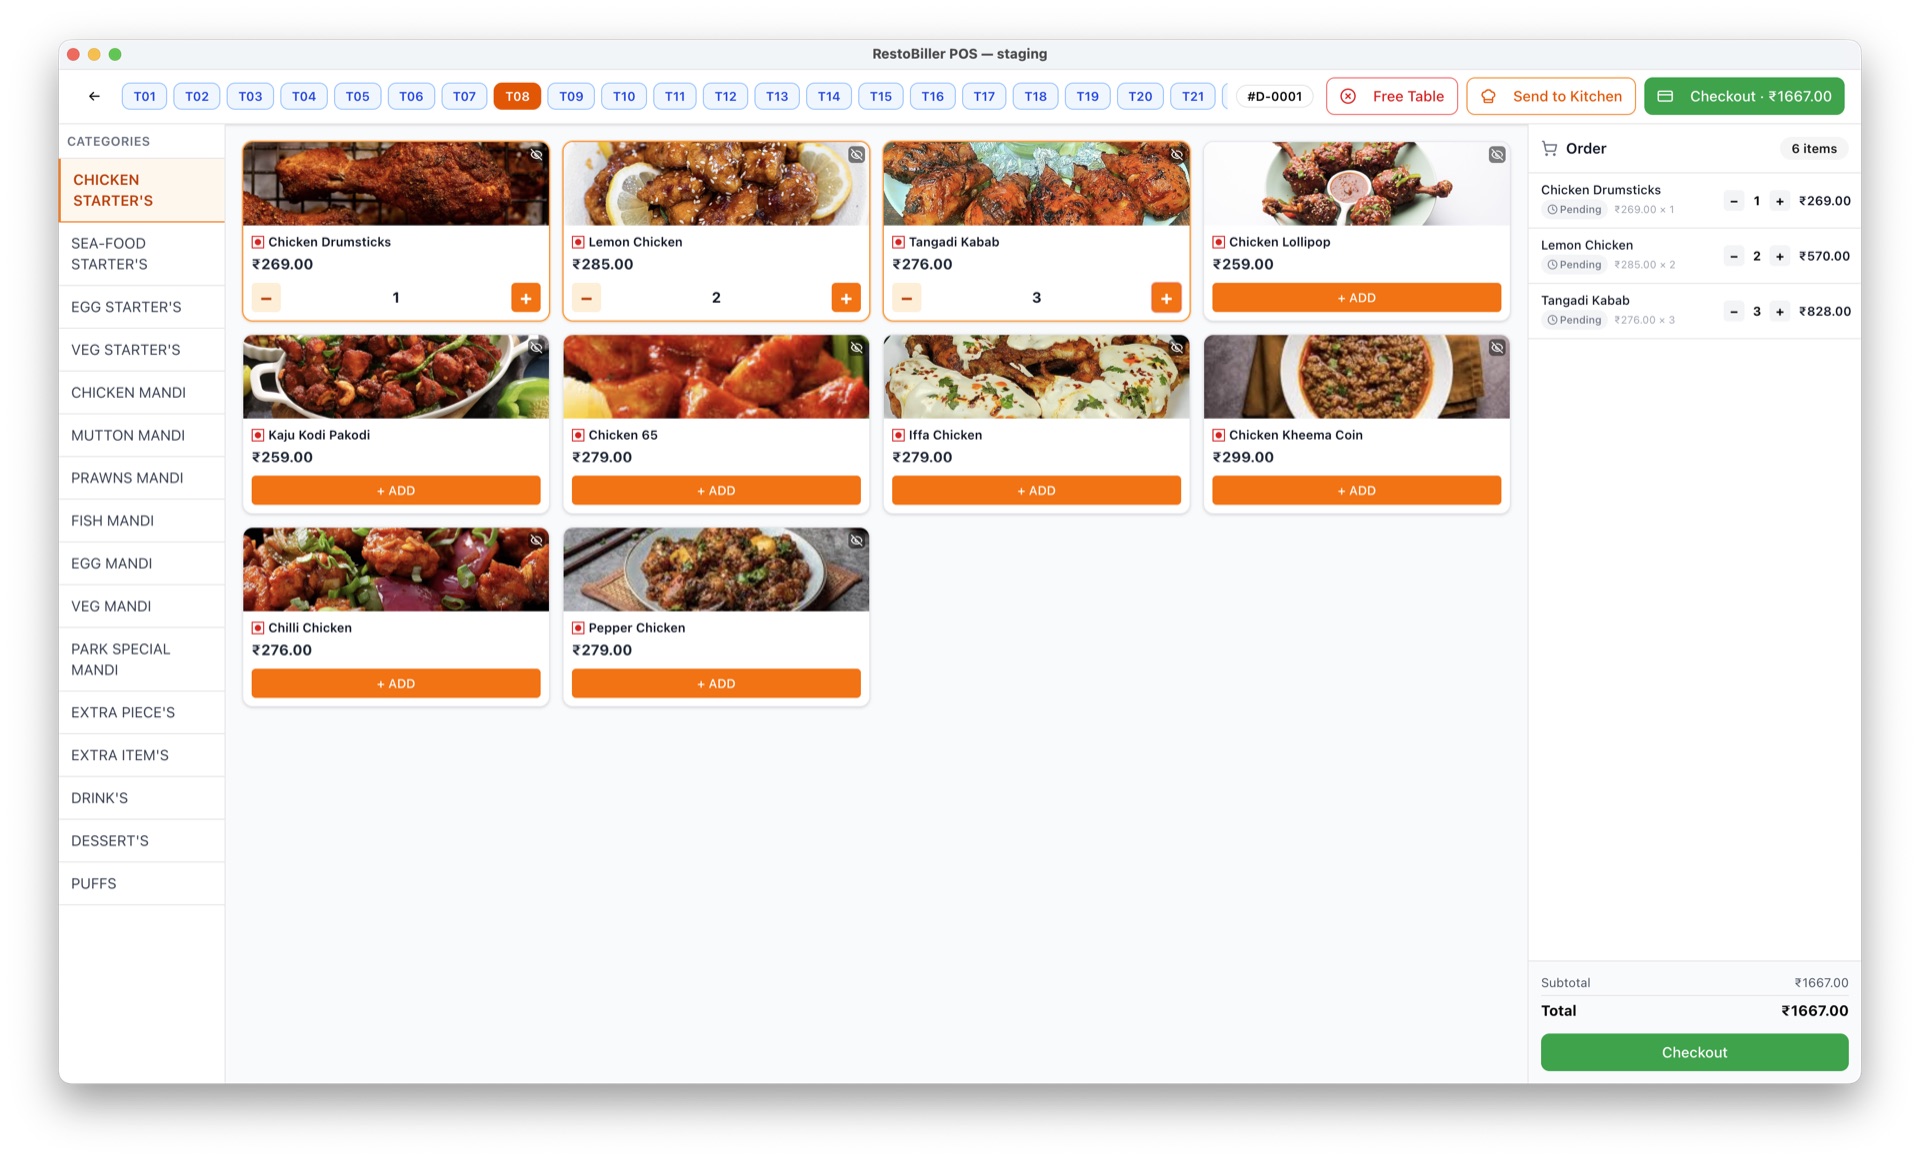
Task: Open Fish Mandi category
Action: point(142,521)
